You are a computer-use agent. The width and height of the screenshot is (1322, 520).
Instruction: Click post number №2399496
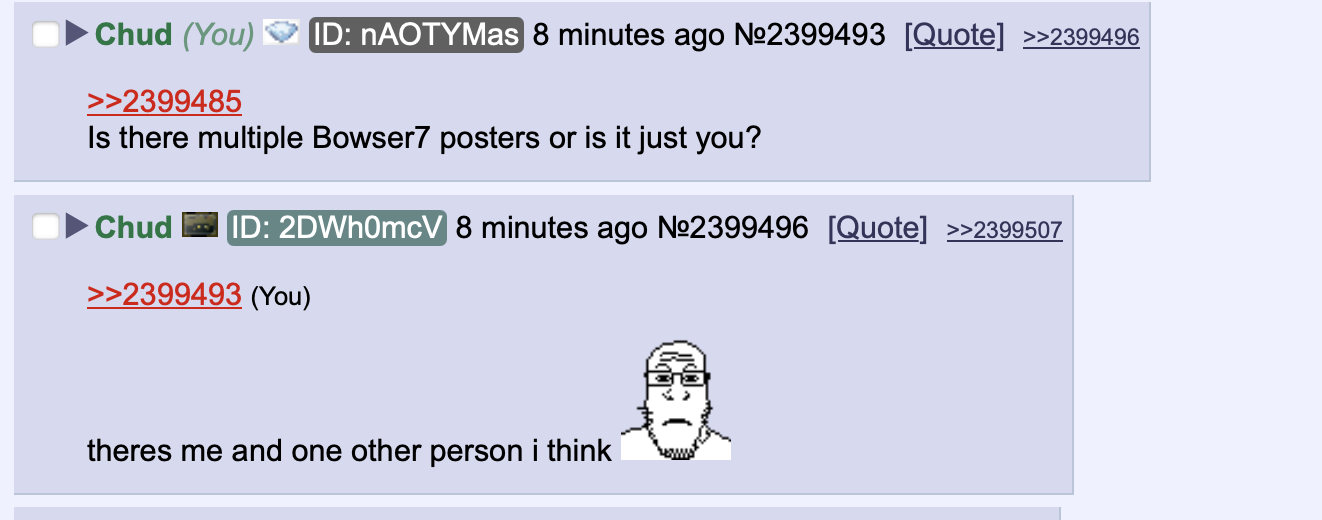click(x=733, y=227)
